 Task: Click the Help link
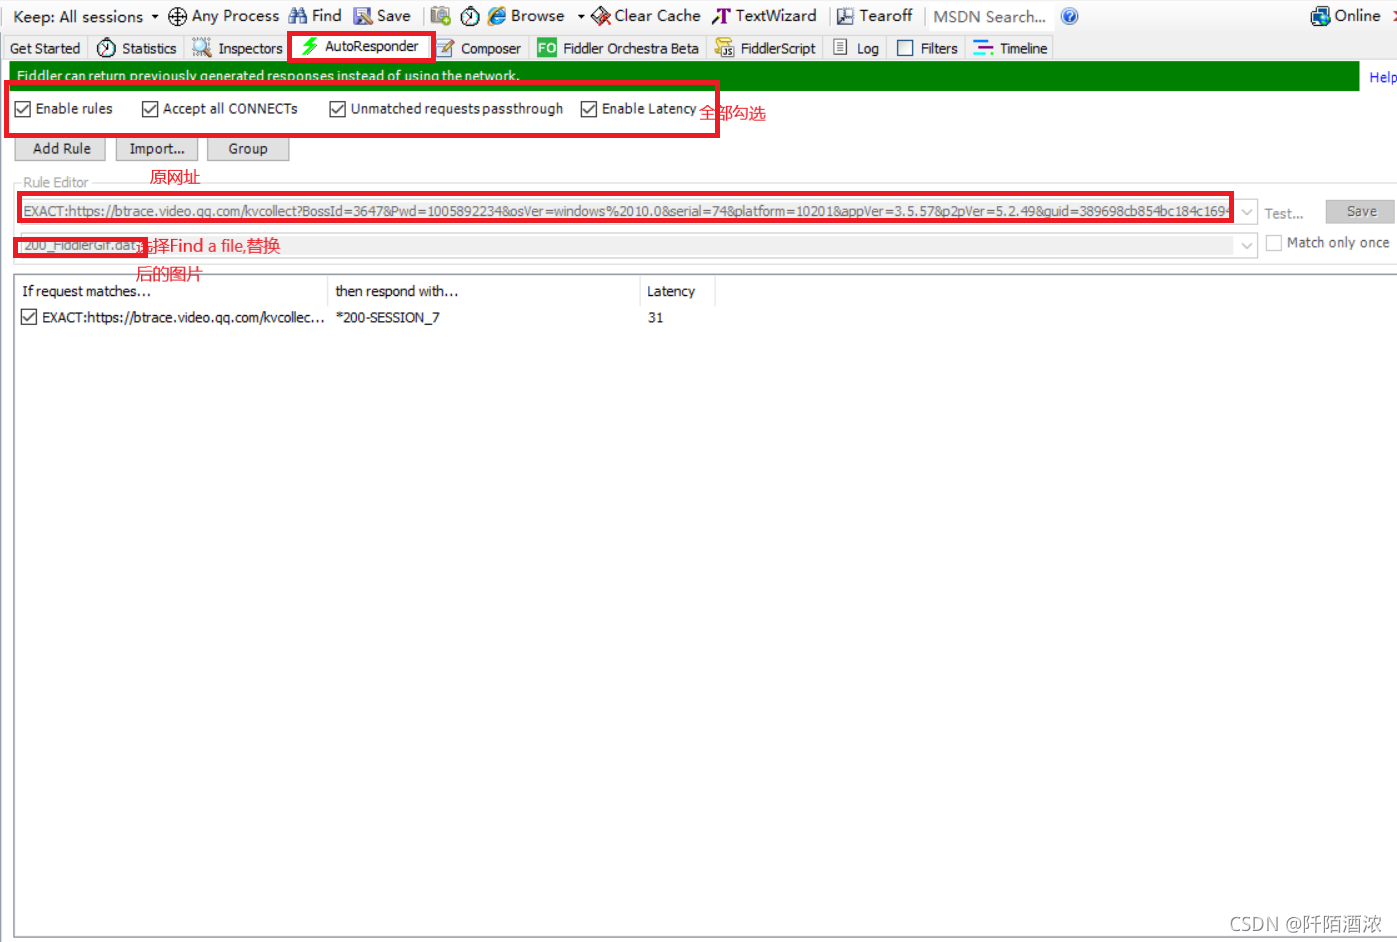pos(1383,77)
